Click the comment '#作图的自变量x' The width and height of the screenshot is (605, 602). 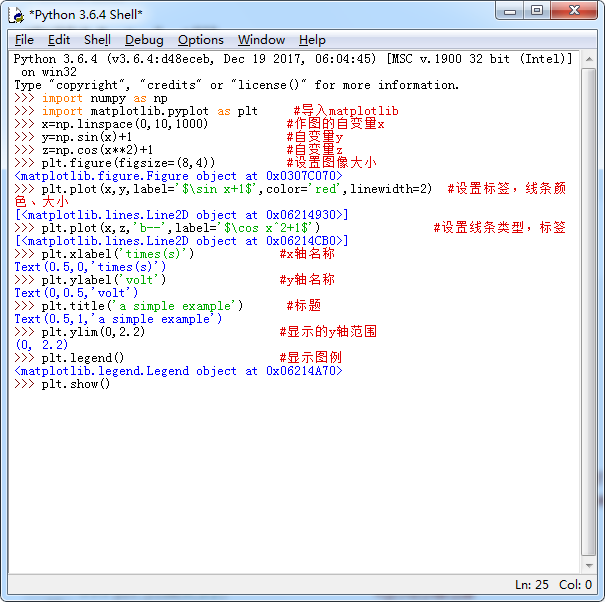(335, 124)
